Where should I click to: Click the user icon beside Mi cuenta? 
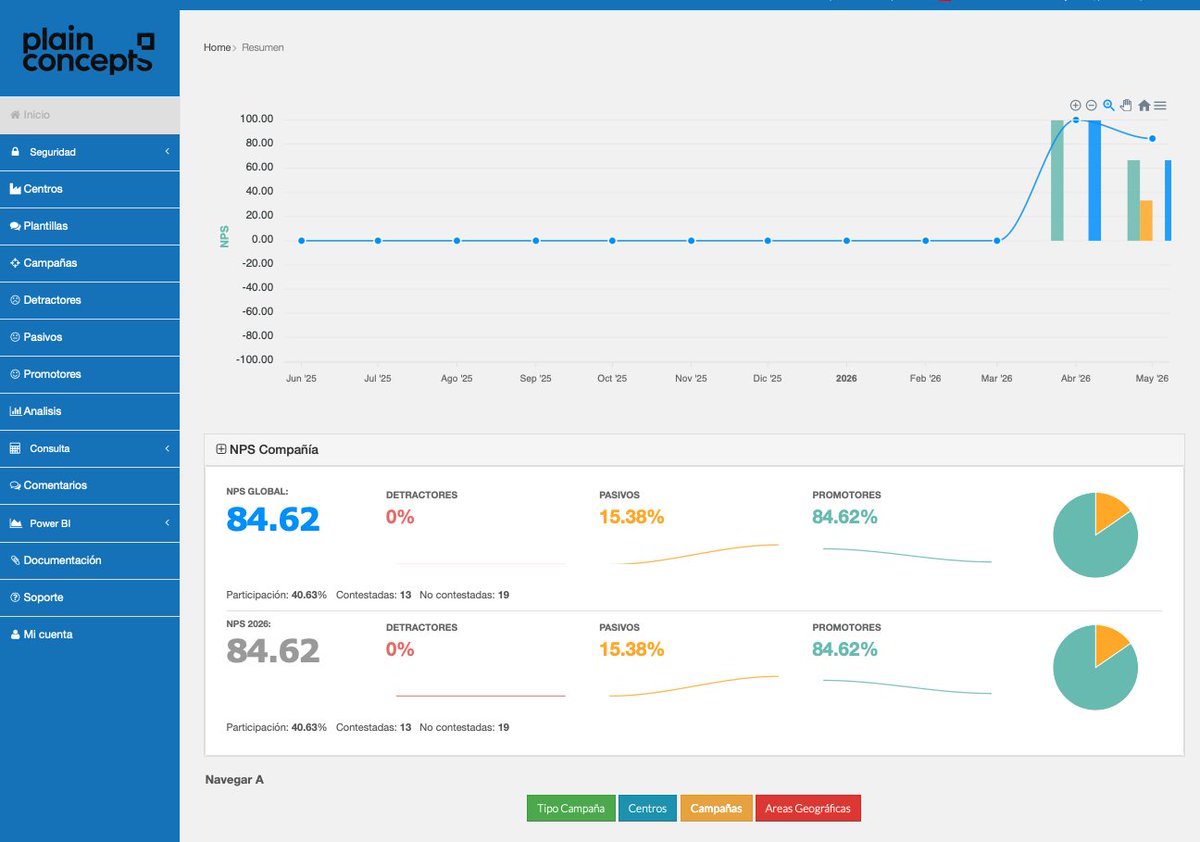pos(15,634)
